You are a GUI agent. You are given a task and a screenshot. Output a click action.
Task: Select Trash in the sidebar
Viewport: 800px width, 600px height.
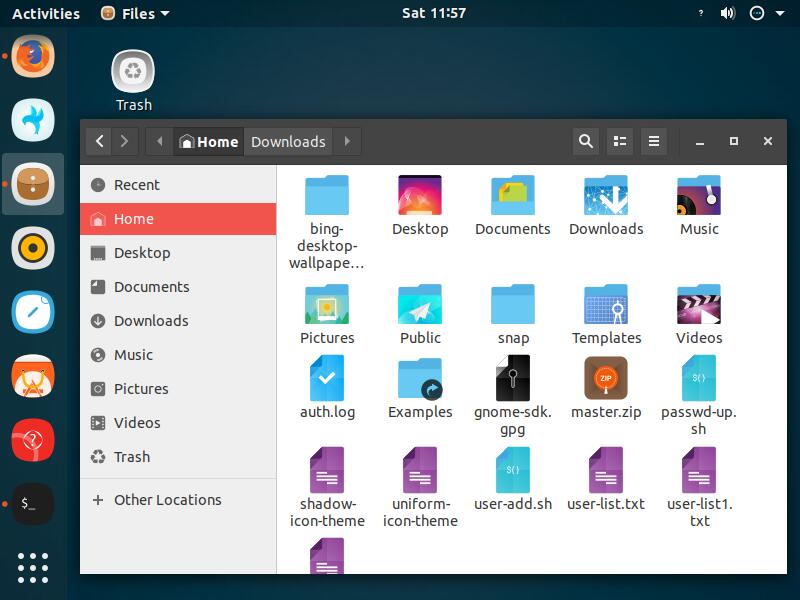click(178, 457)
